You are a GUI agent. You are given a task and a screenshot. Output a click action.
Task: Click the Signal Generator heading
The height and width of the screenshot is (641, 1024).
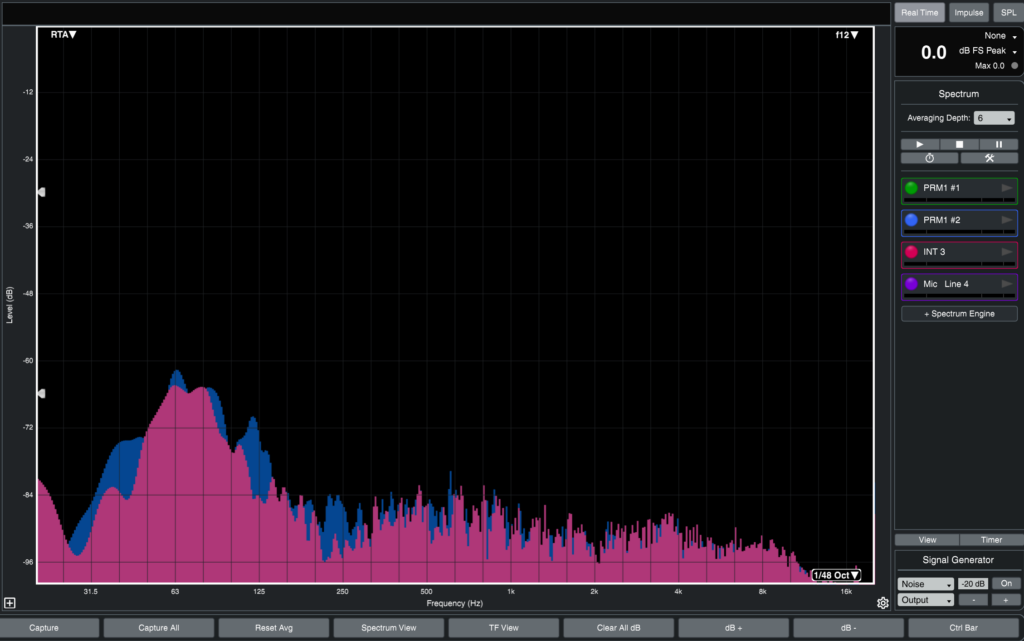pyautogui.click(x=958, y=560)
